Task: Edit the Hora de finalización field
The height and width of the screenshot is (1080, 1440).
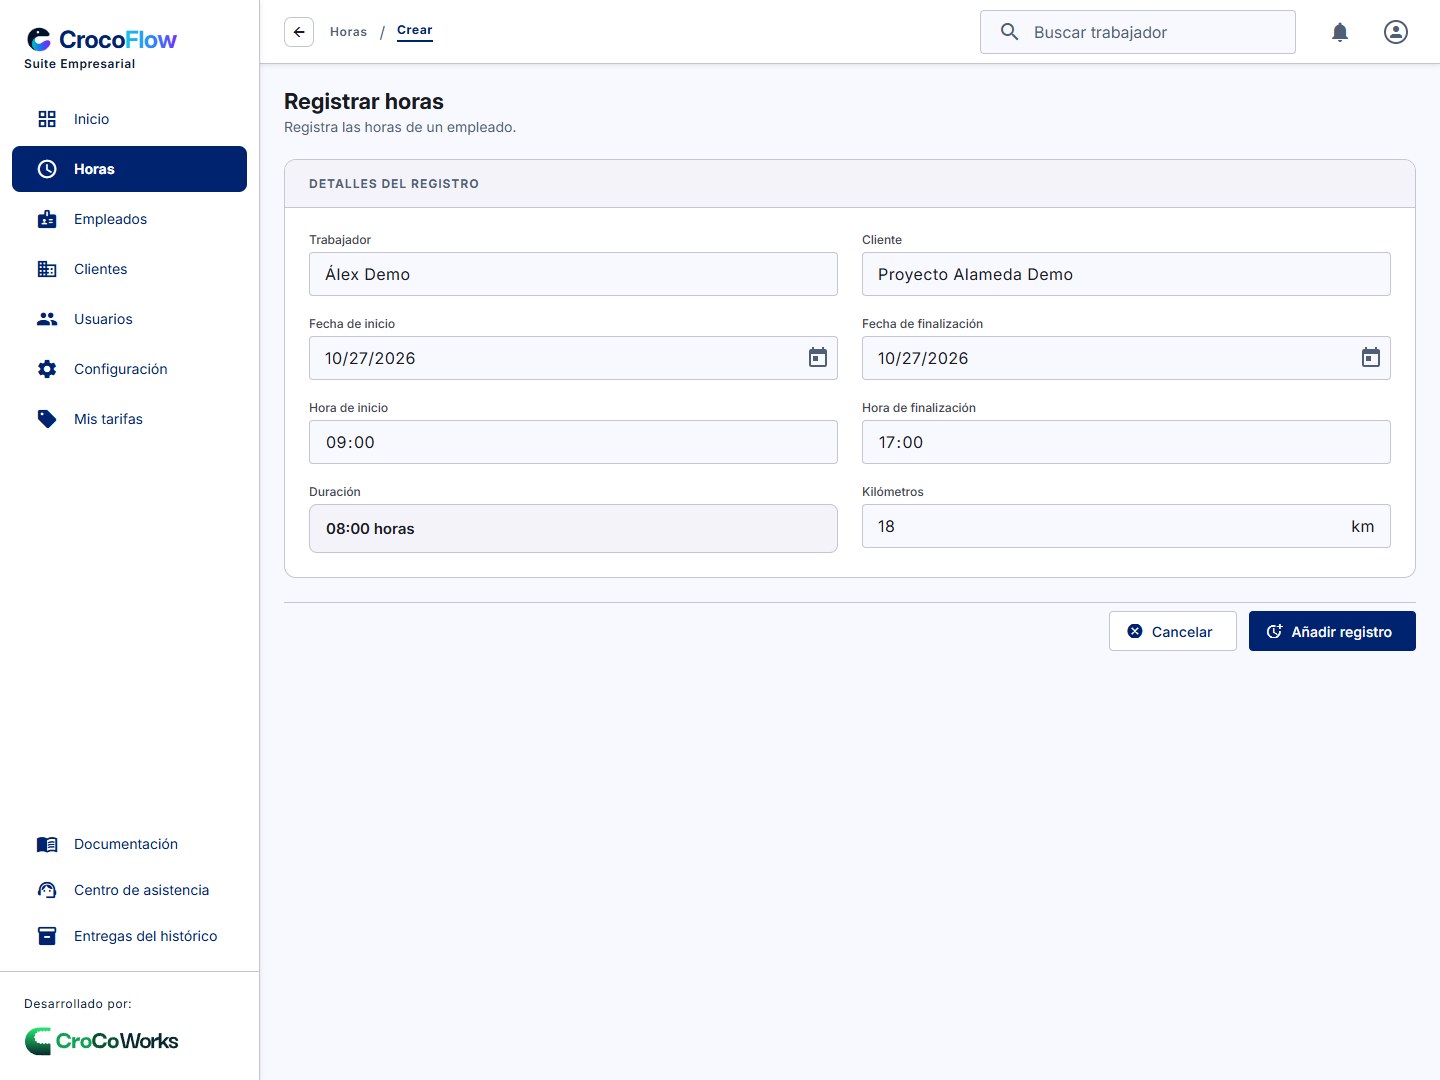Action: (1126, 442)
